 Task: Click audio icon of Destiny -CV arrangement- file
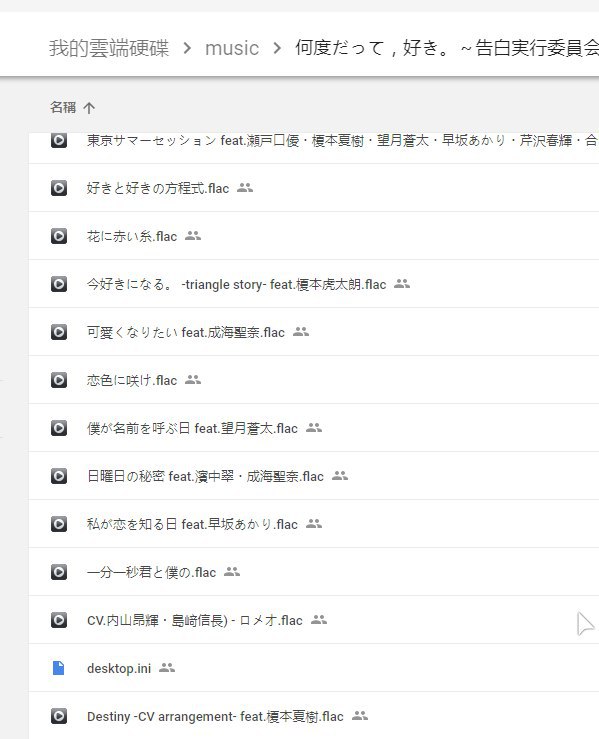point(59,716)
